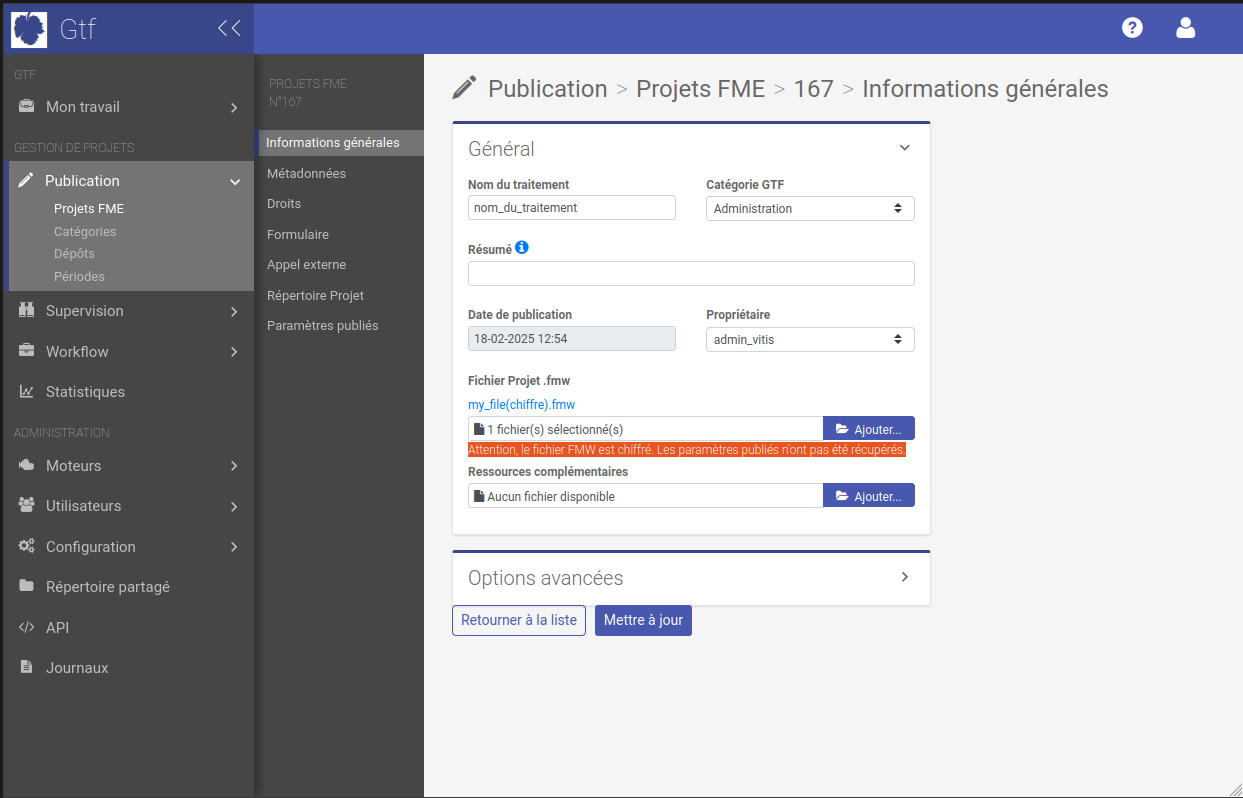This screenshot has height=798, width=1243.
Task: Select Périodes submenu item
Action: [x=79, y=276]
